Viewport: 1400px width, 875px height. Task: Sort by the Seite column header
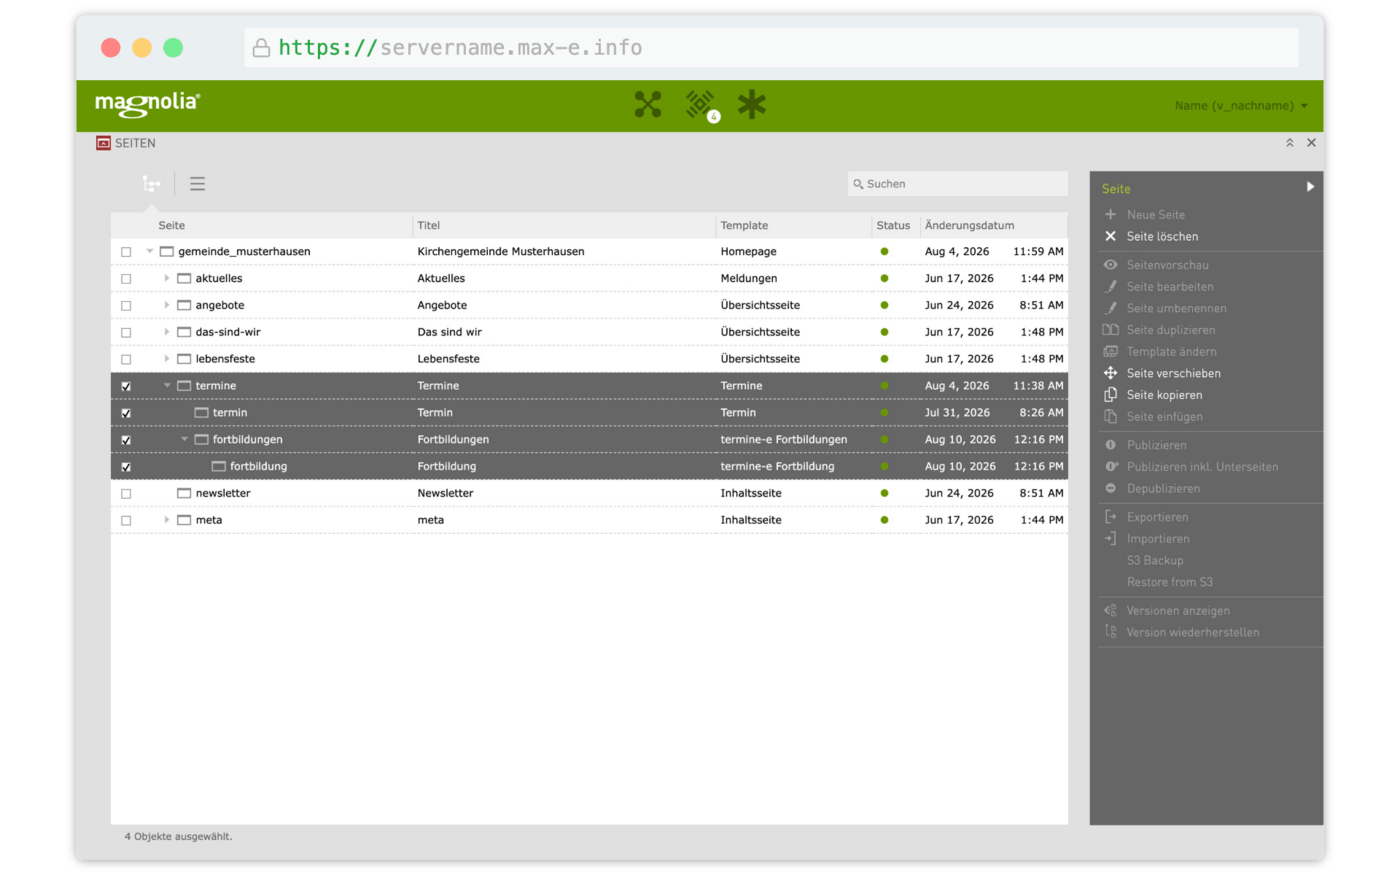coord(172,225)
